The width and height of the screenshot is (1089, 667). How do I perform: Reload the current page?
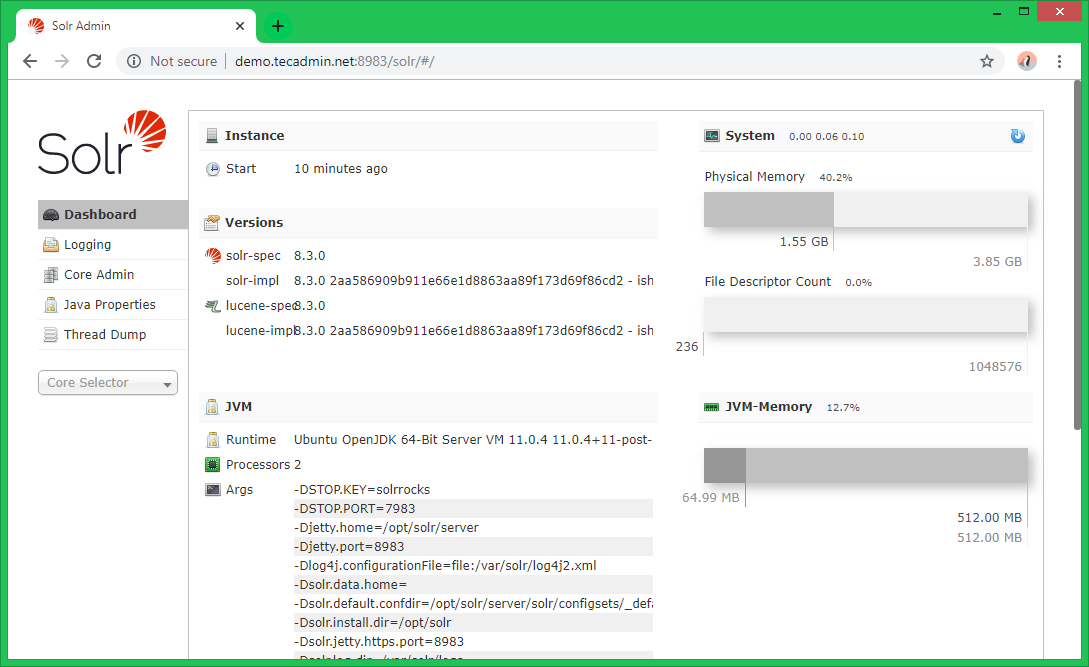pyautogui.click(x=94, y=61)
